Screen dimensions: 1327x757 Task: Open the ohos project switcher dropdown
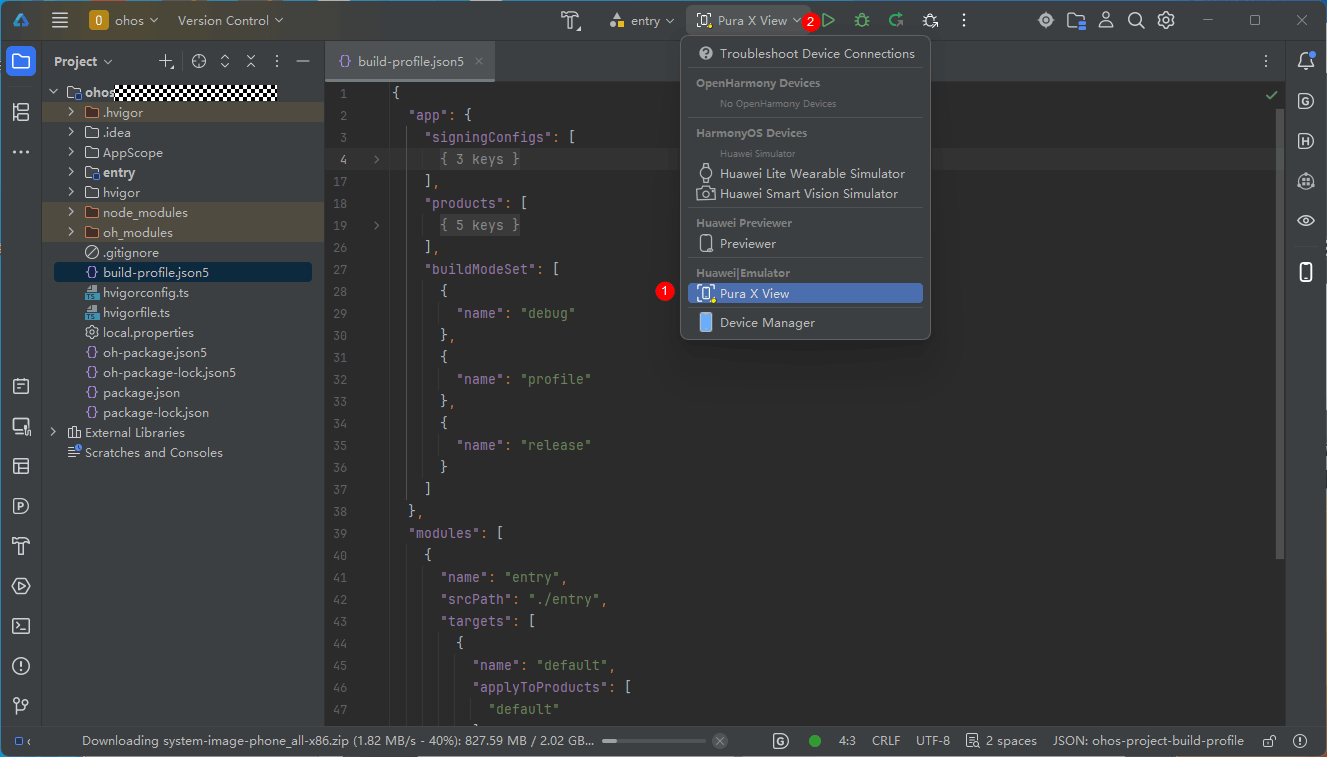coord(125,20)
